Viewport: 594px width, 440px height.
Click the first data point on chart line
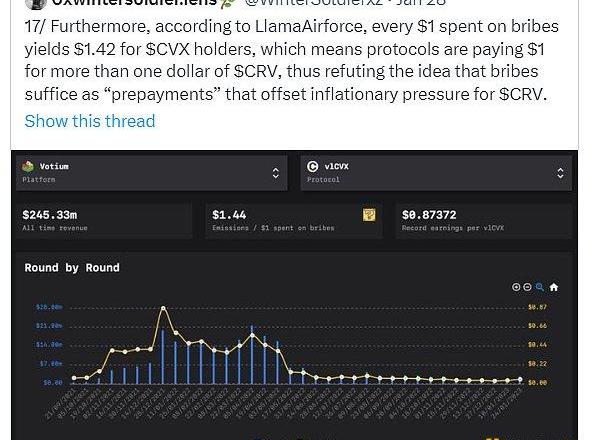74,378
